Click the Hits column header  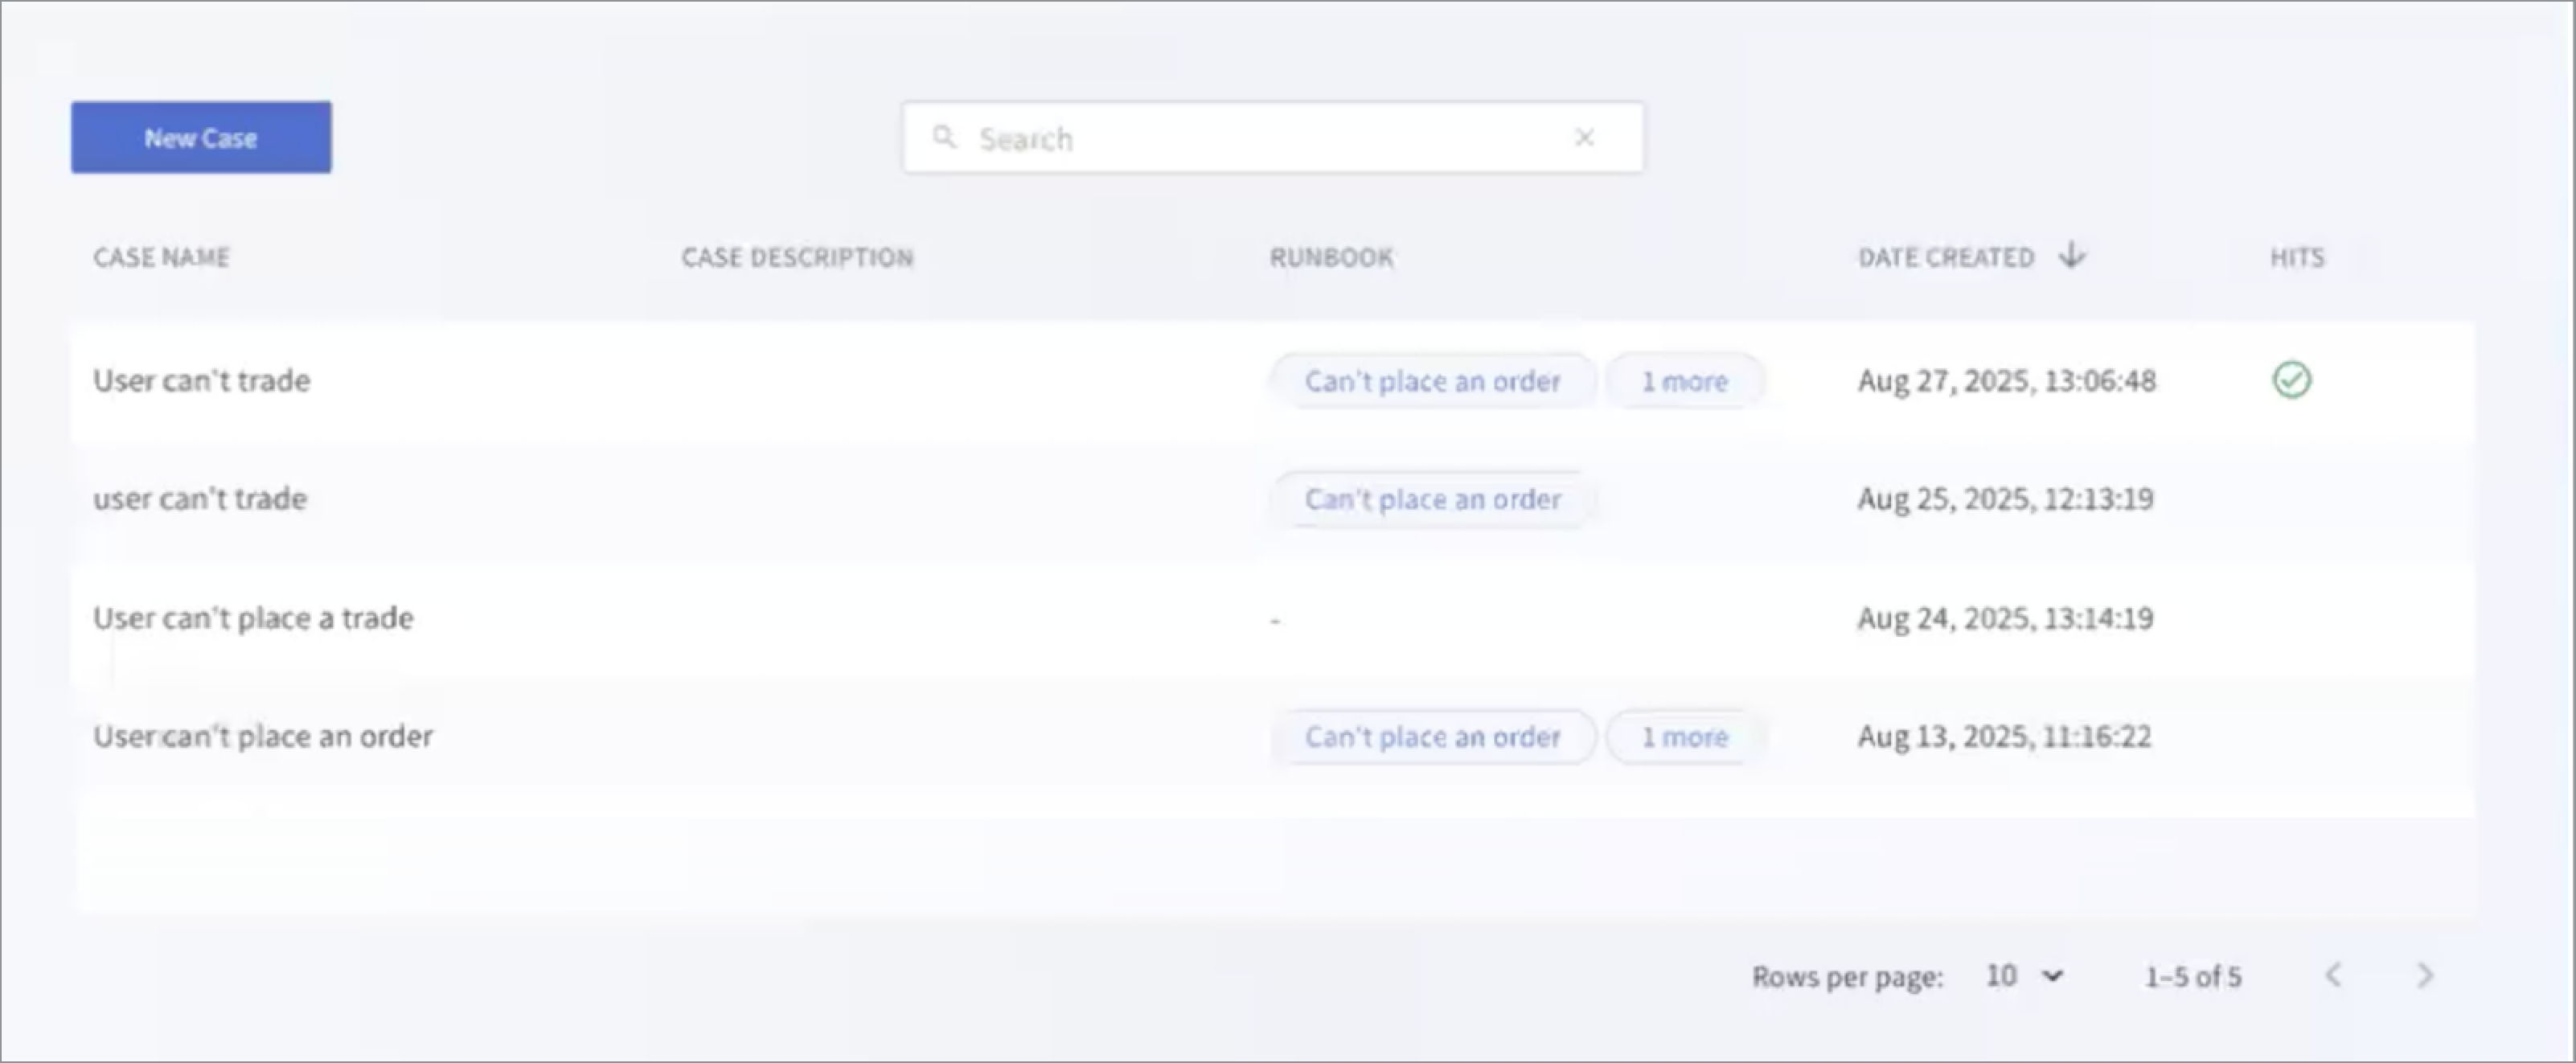pos(2296,257)
